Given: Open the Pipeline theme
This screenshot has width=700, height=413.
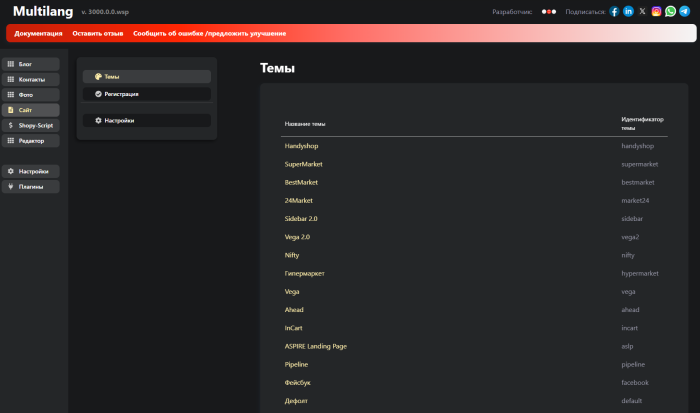Looking at the screenshot, I should (296, 365).
